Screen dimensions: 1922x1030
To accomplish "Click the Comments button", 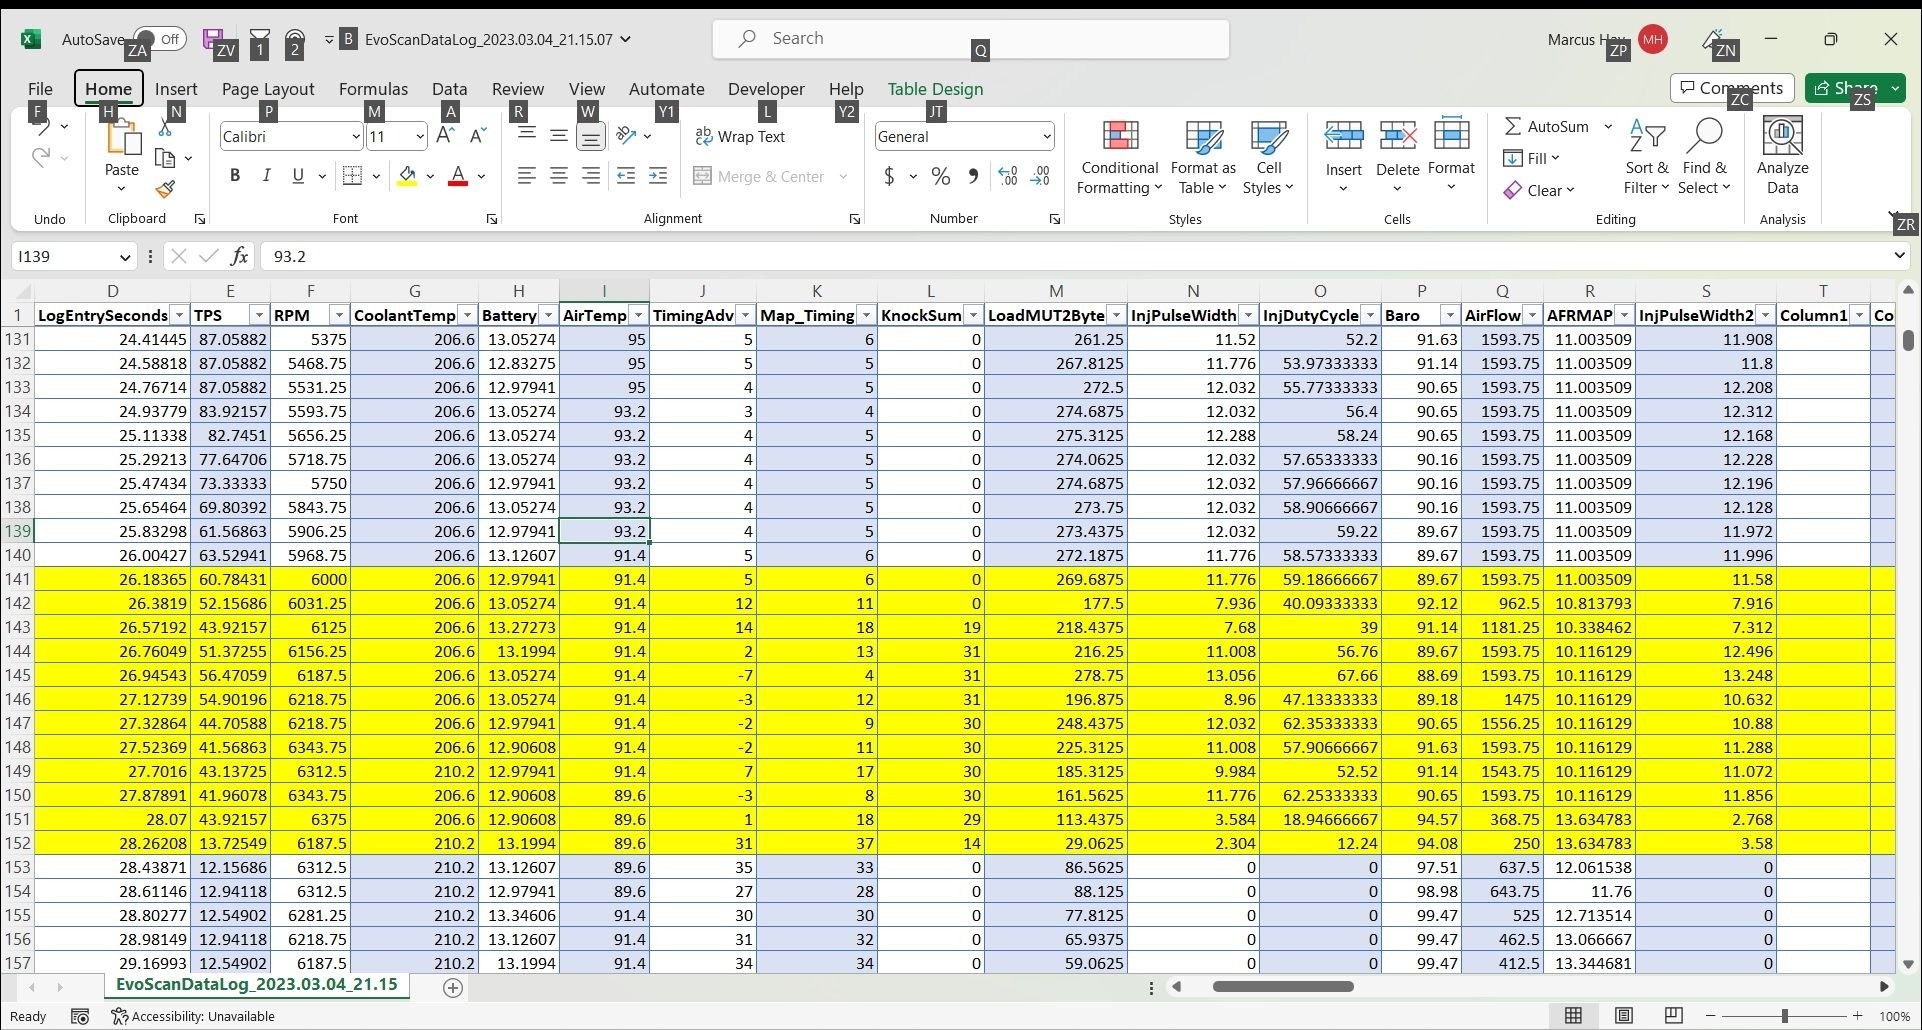I will click(1732, 88).
